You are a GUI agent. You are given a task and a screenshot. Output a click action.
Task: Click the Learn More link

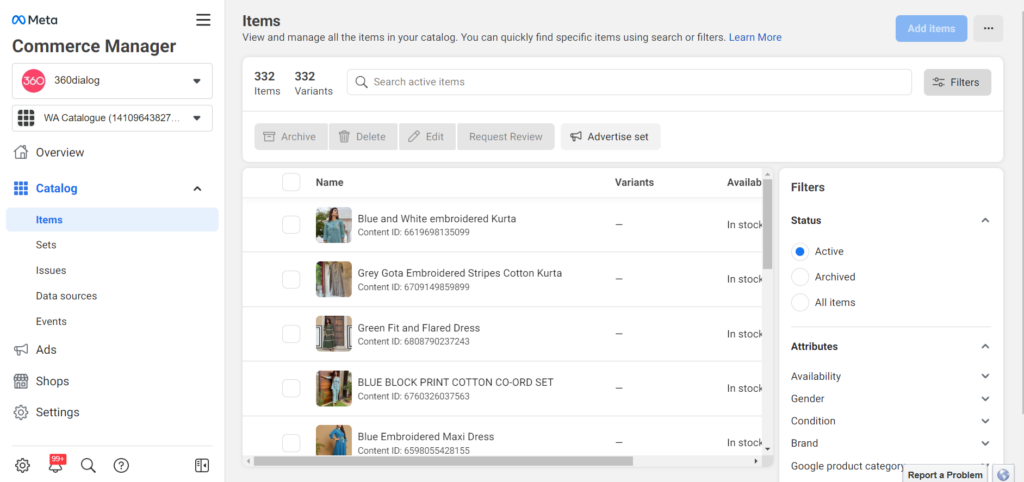(x=755, y=37)
